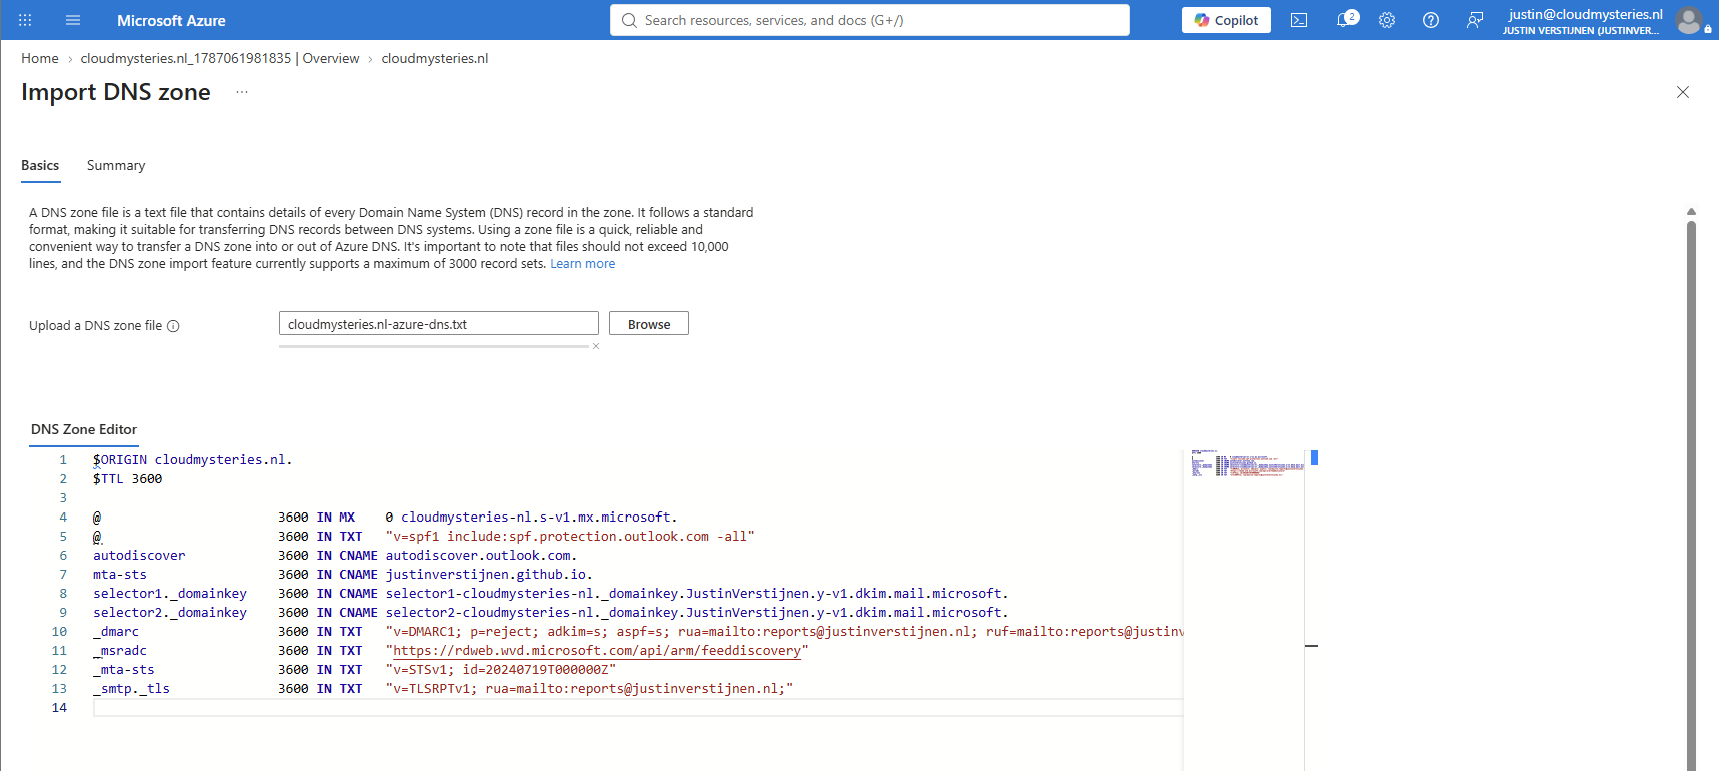This screenshot has height=771, width=1719.
Task: Click the justin@cloudmysteries.nl account name
Action: tap(1585, 14)
